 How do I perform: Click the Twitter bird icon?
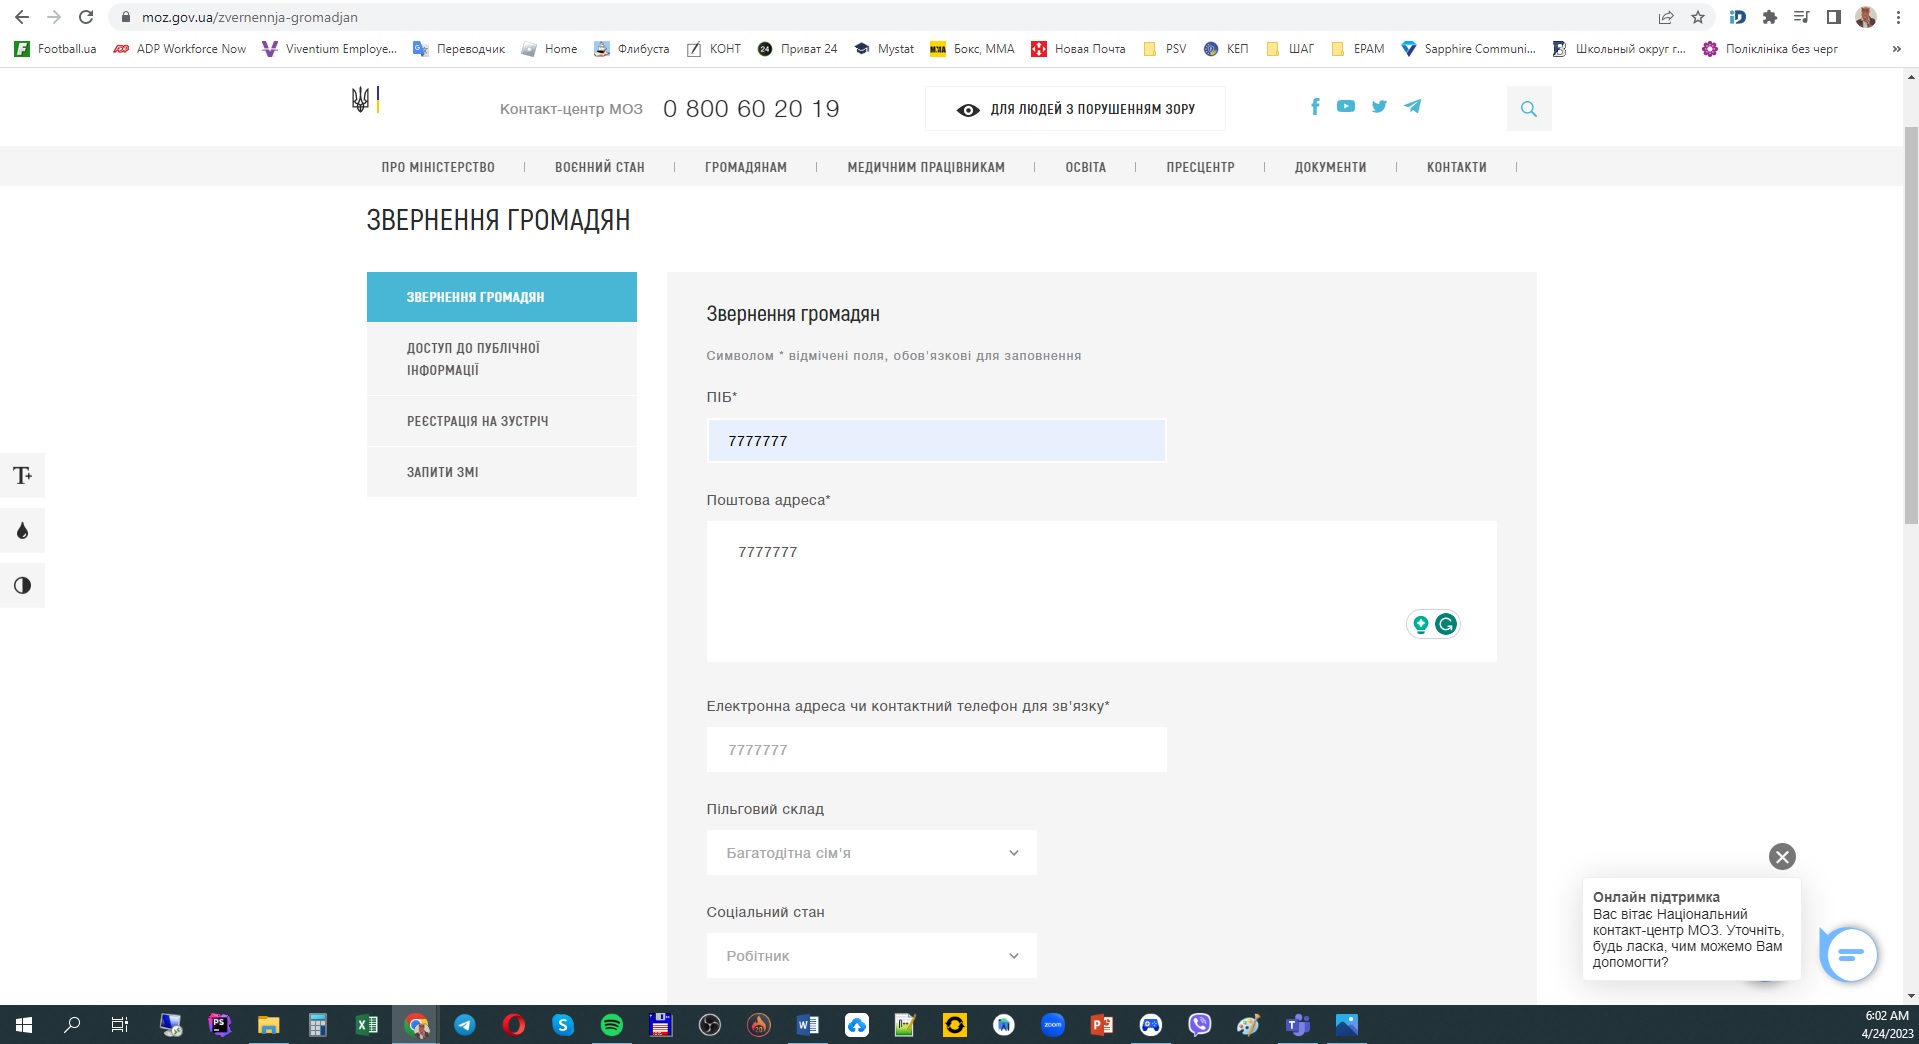pos(1379,106)
